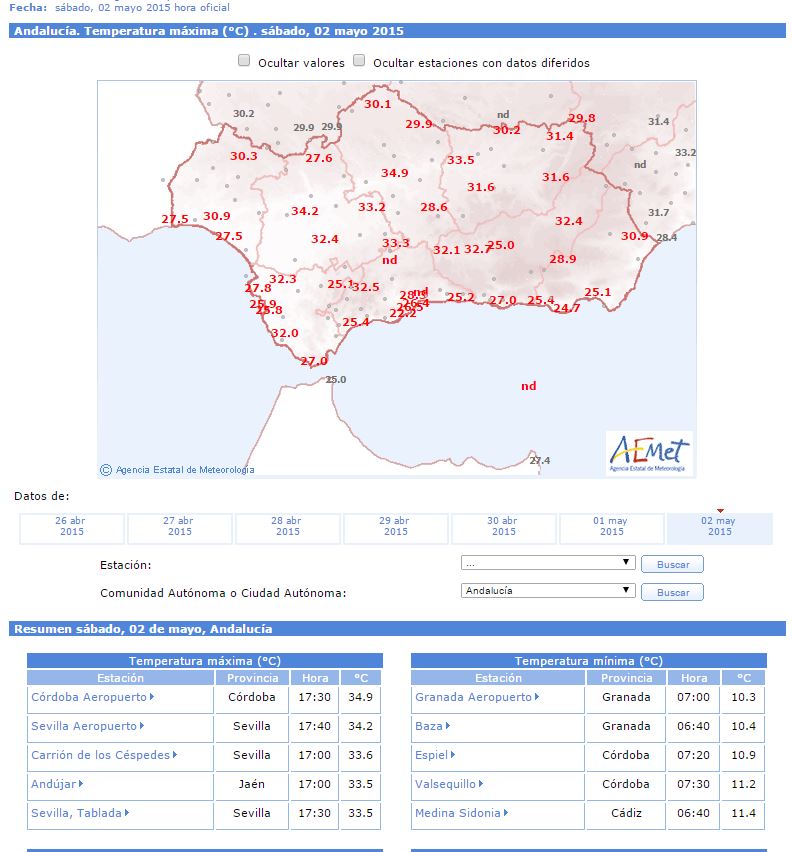Click the Cádiz province cell

(626, 813)
